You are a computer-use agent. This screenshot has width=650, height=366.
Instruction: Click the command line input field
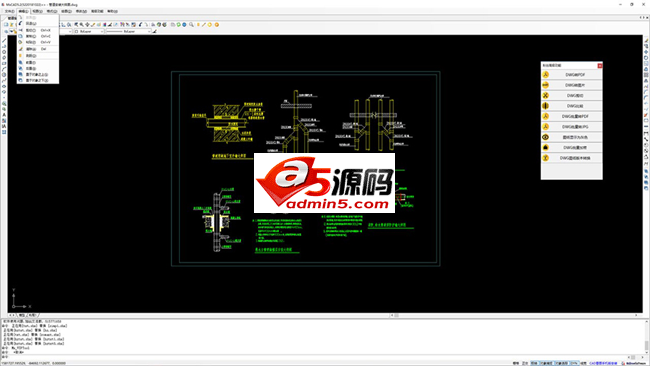coord(315,357)
